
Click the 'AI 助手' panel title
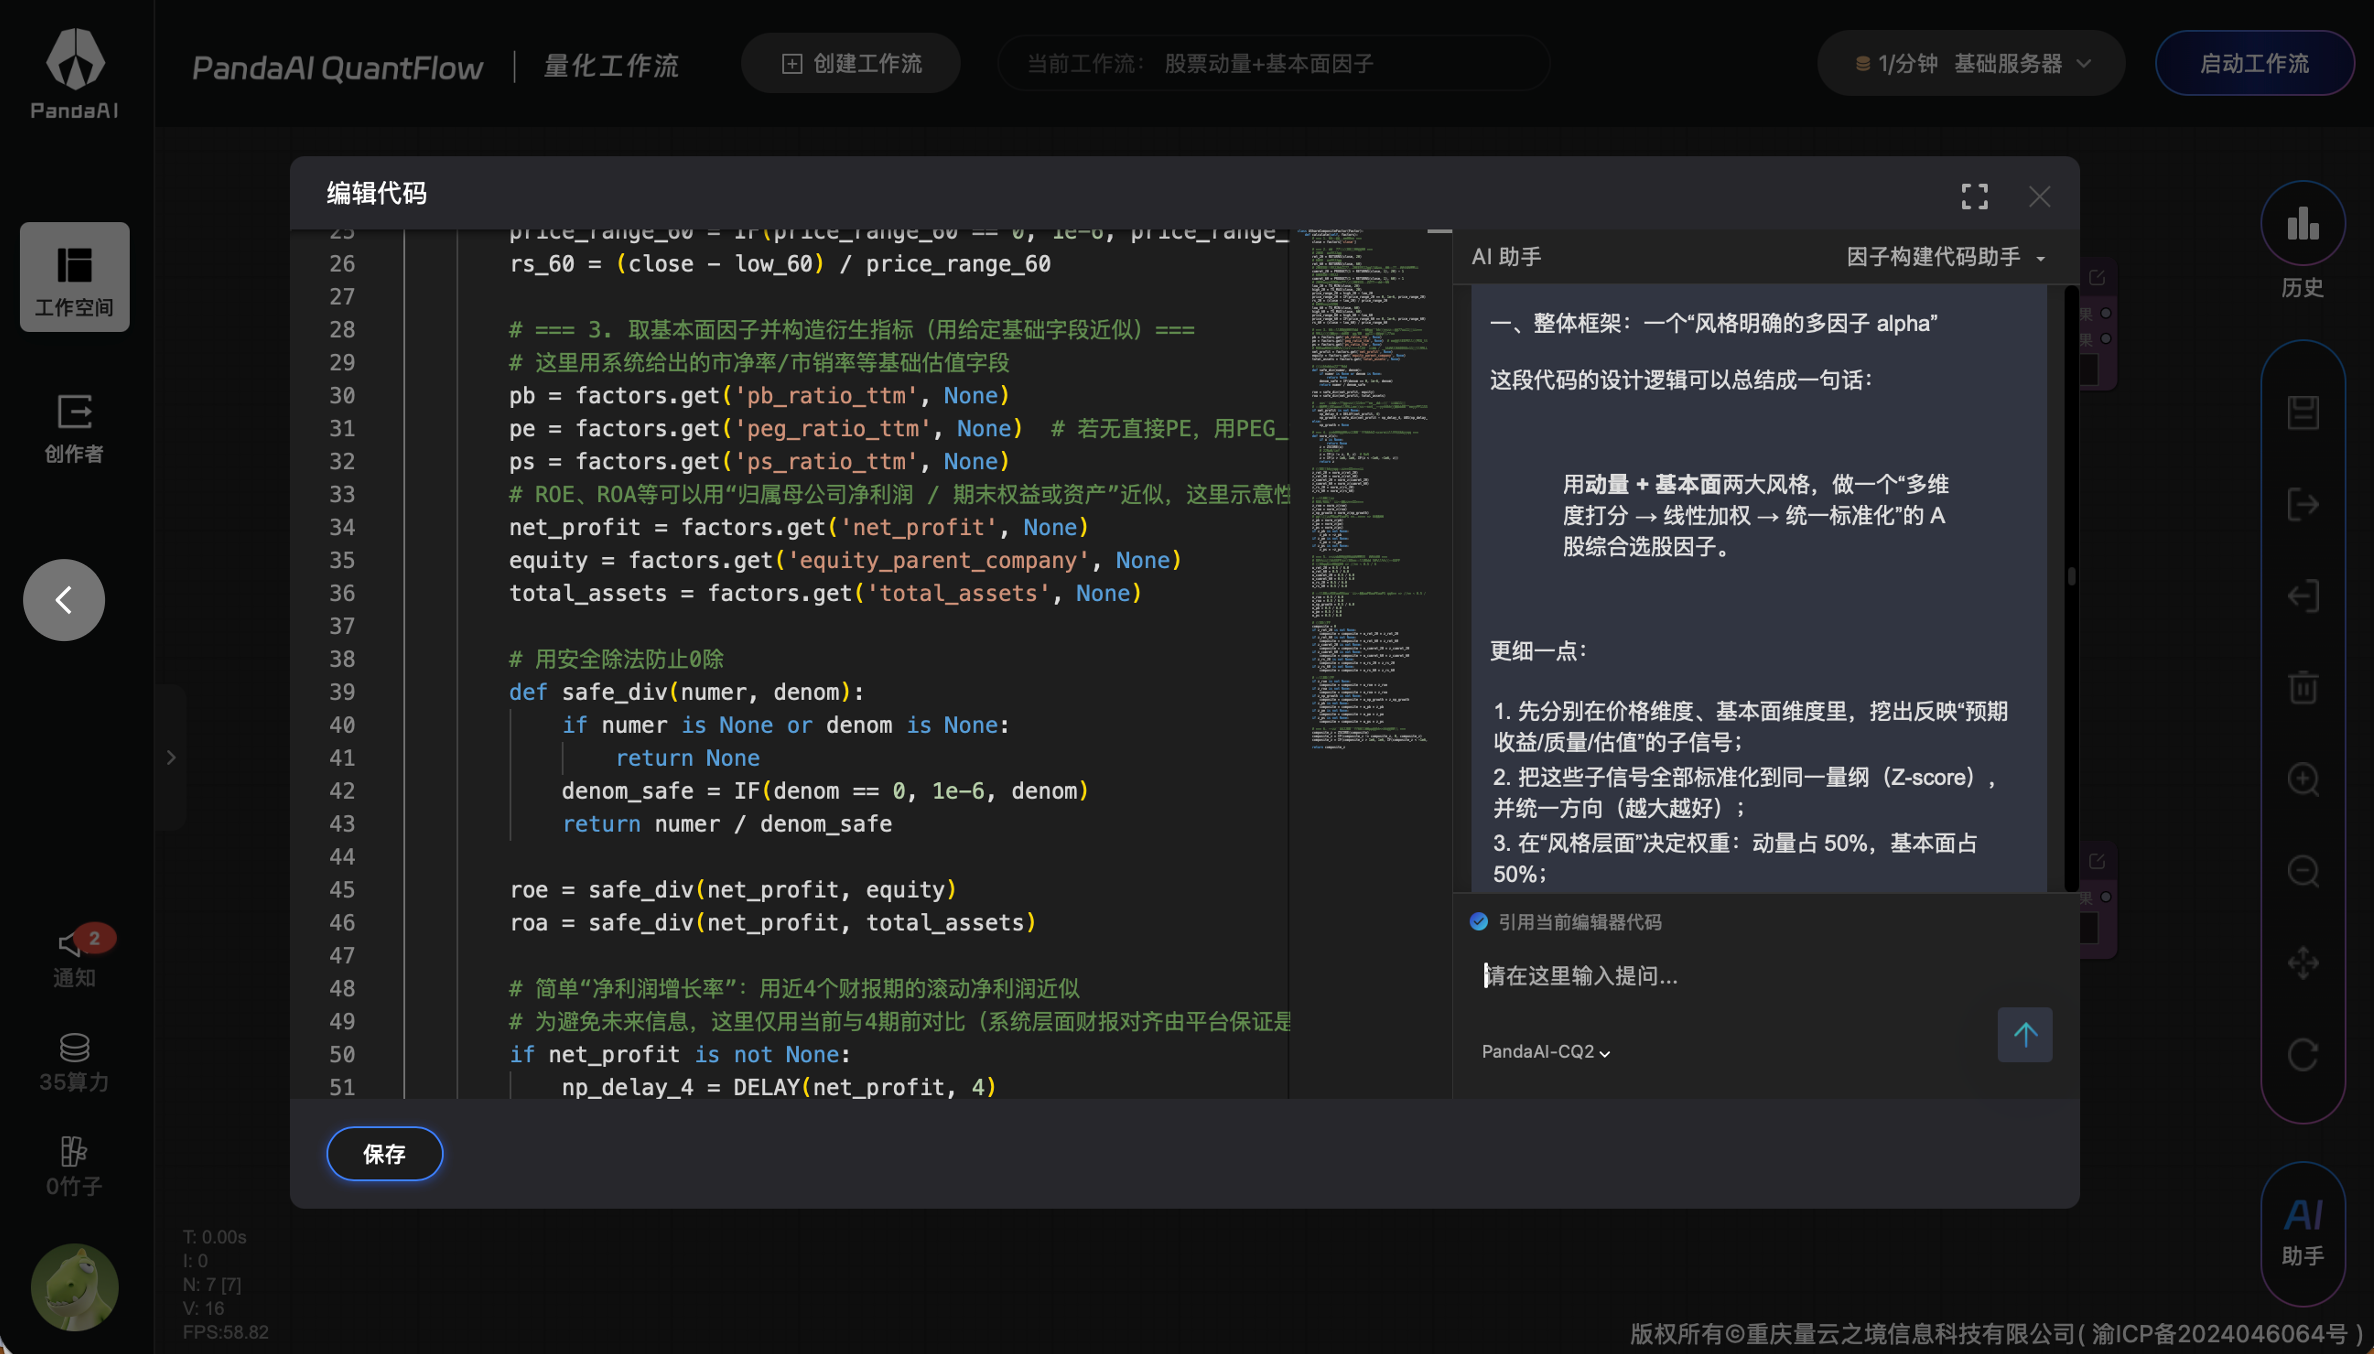tap(1506, 257)
